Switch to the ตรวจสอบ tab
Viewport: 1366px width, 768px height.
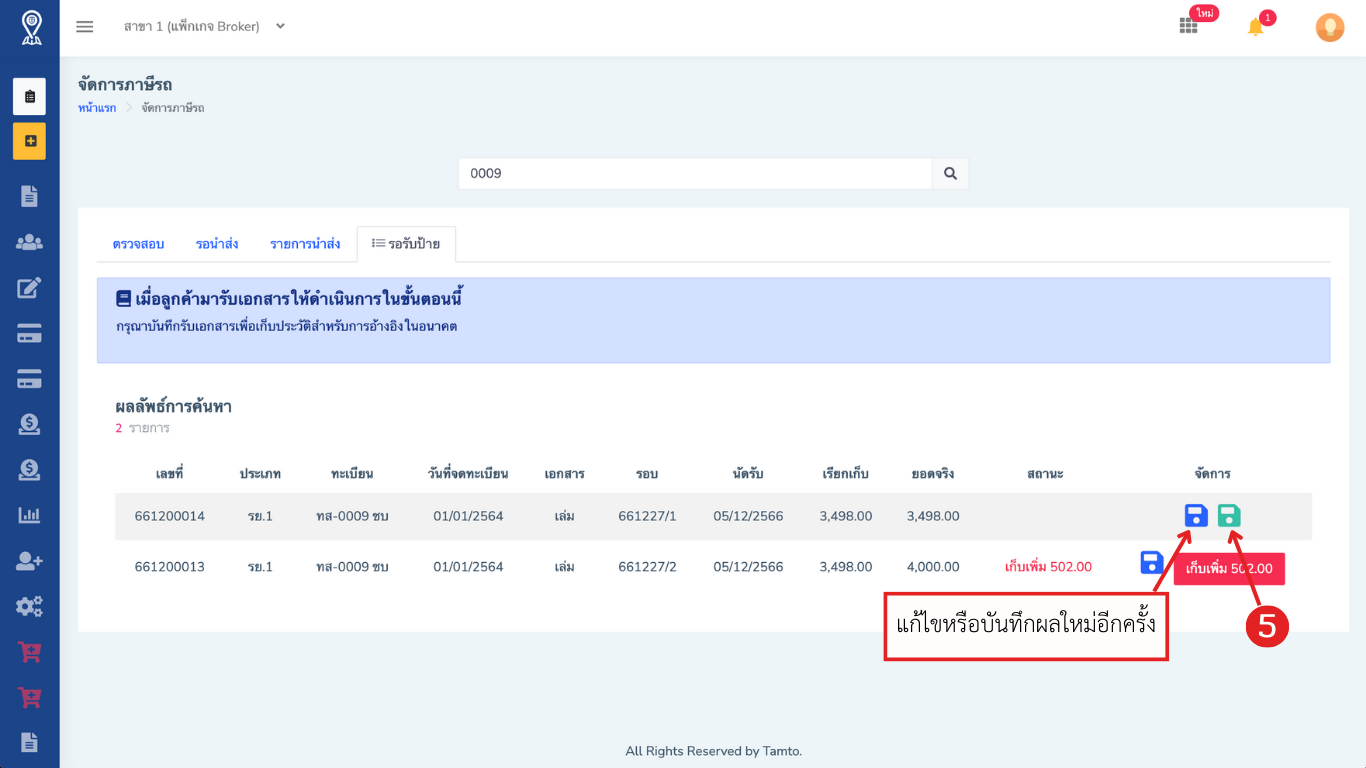(138, 244)
